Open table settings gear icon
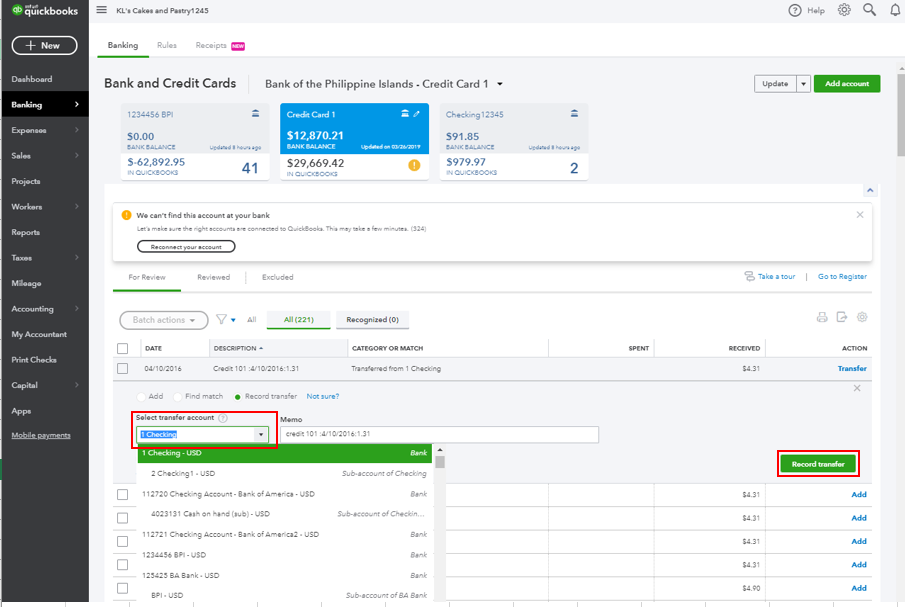Image resolution: width=905 pixels, height=607 pixels. [x=862, y=317]
